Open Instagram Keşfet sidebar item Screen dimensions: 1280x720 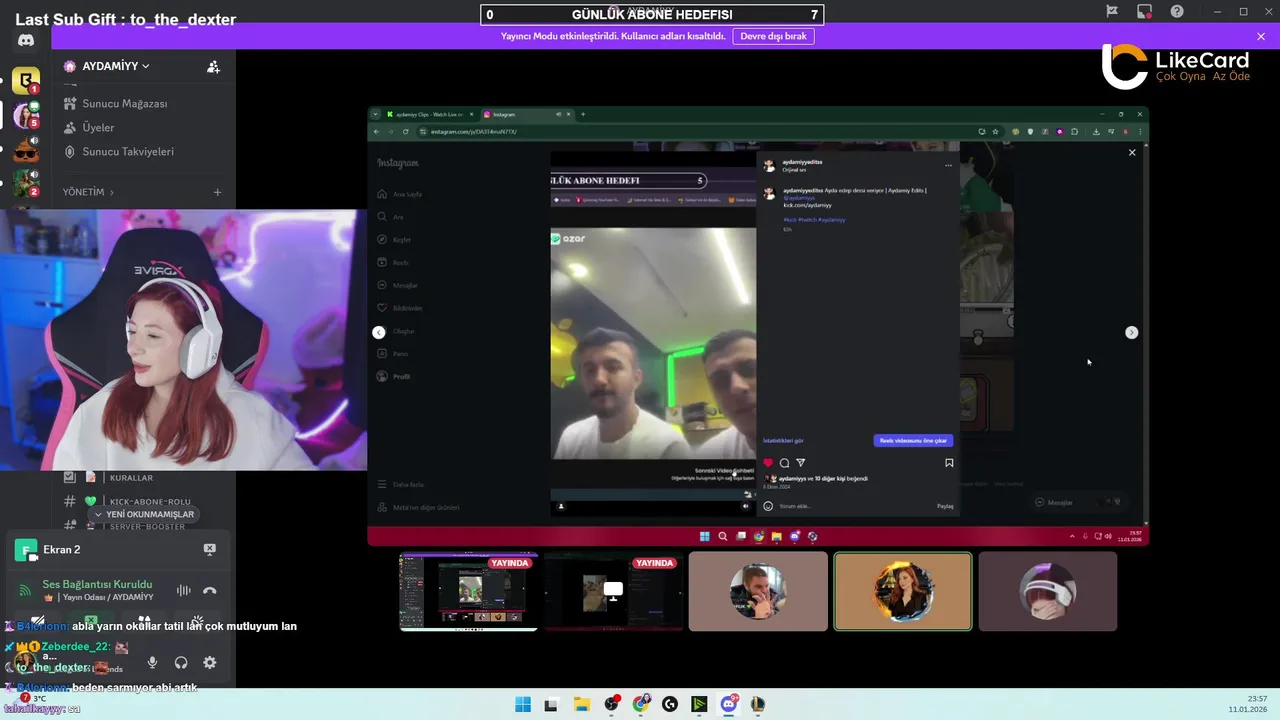pyautogui.click(x=395, y=240)
